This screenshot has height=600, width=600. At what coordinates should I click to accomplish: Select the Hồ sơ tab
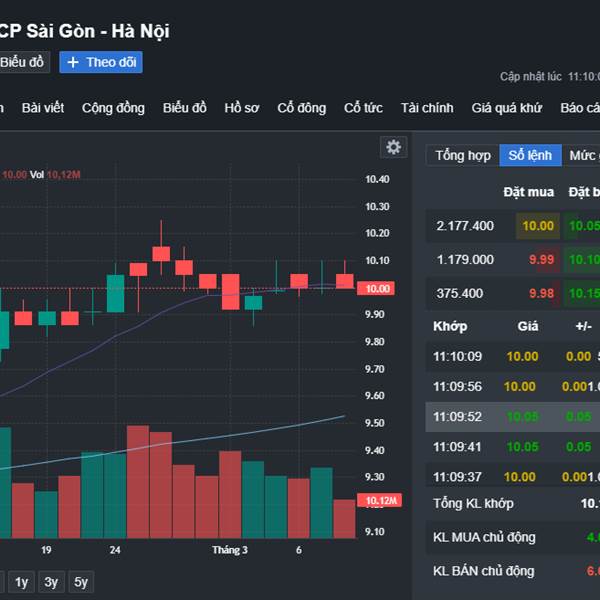(x=241, y=108)
